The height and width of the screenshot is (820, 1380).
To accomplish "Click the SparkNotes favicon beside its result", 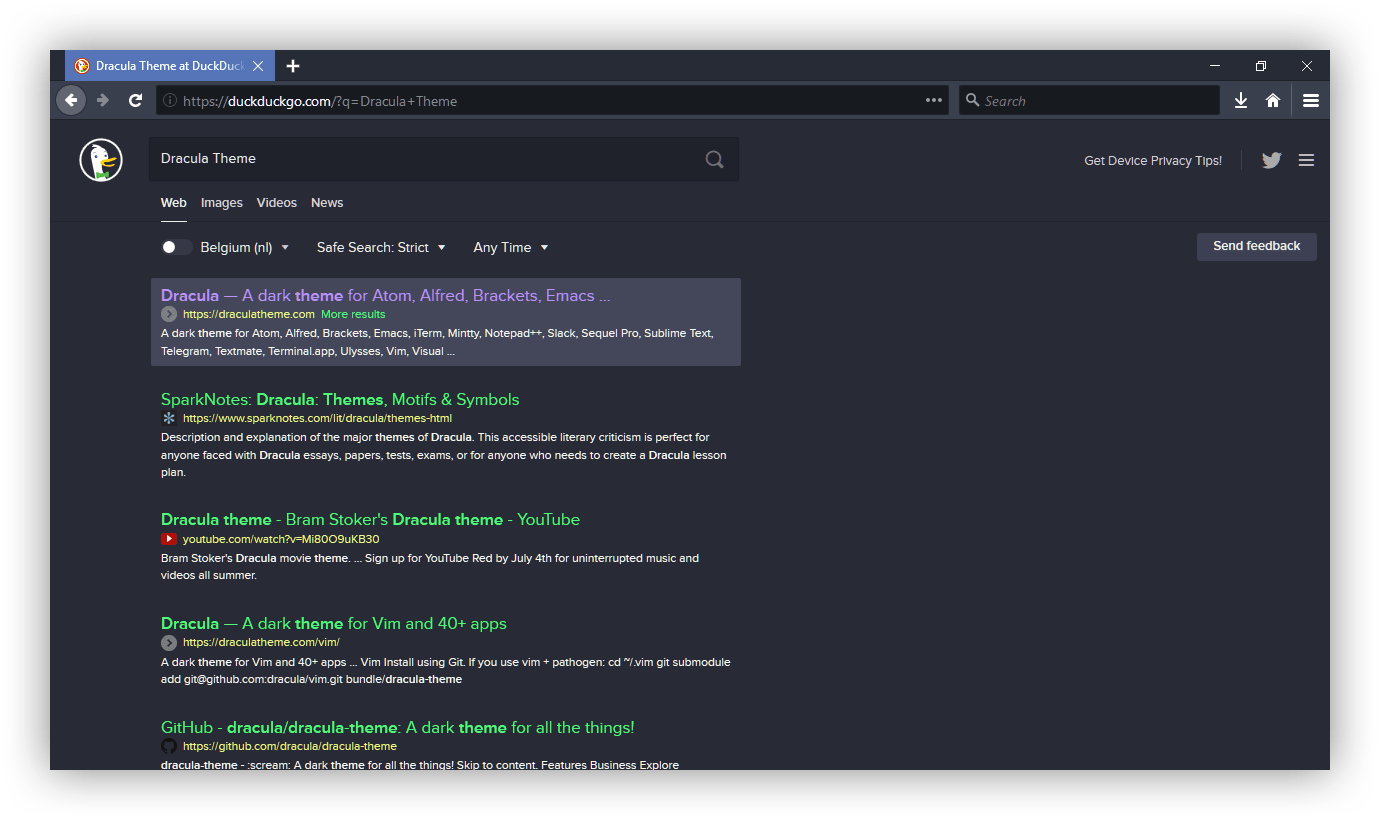I will coord(168,418).
